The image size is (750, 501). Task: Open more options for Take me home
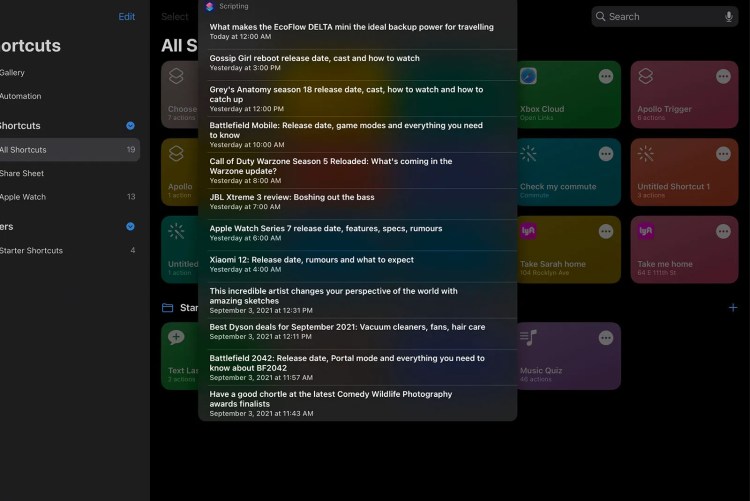point(723,232)
